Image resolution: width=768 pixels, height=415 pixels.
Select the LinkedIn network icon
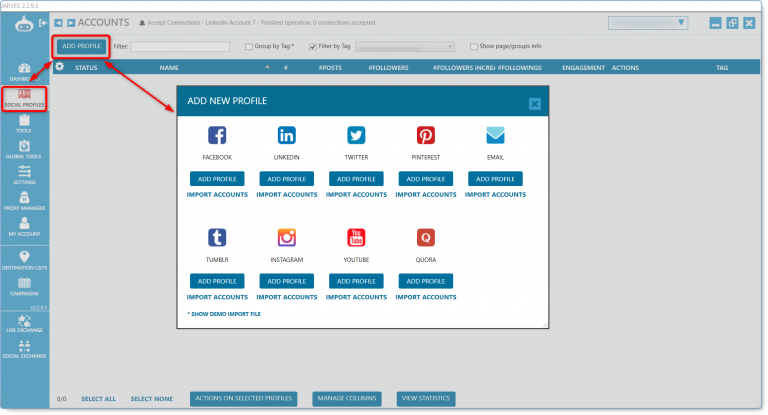[x=286, y=136]
